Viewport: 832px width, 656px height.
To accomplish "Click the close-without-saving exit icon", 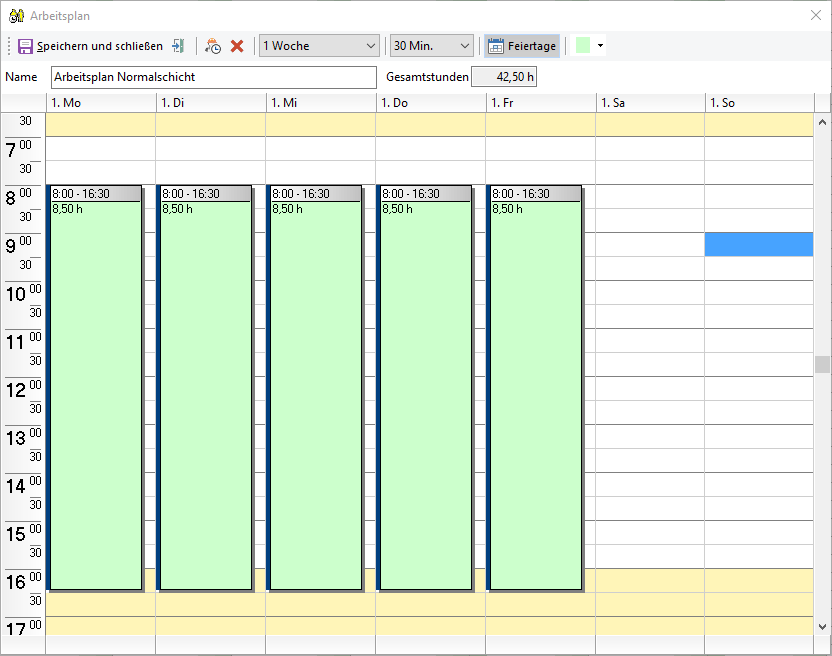I will pos(178,46).
